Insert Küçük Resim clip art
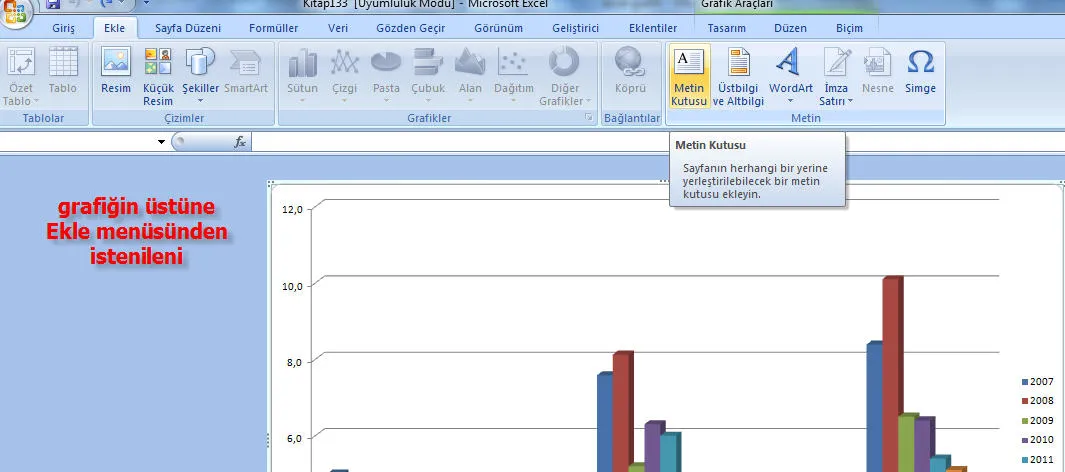 tap(158, 76)
